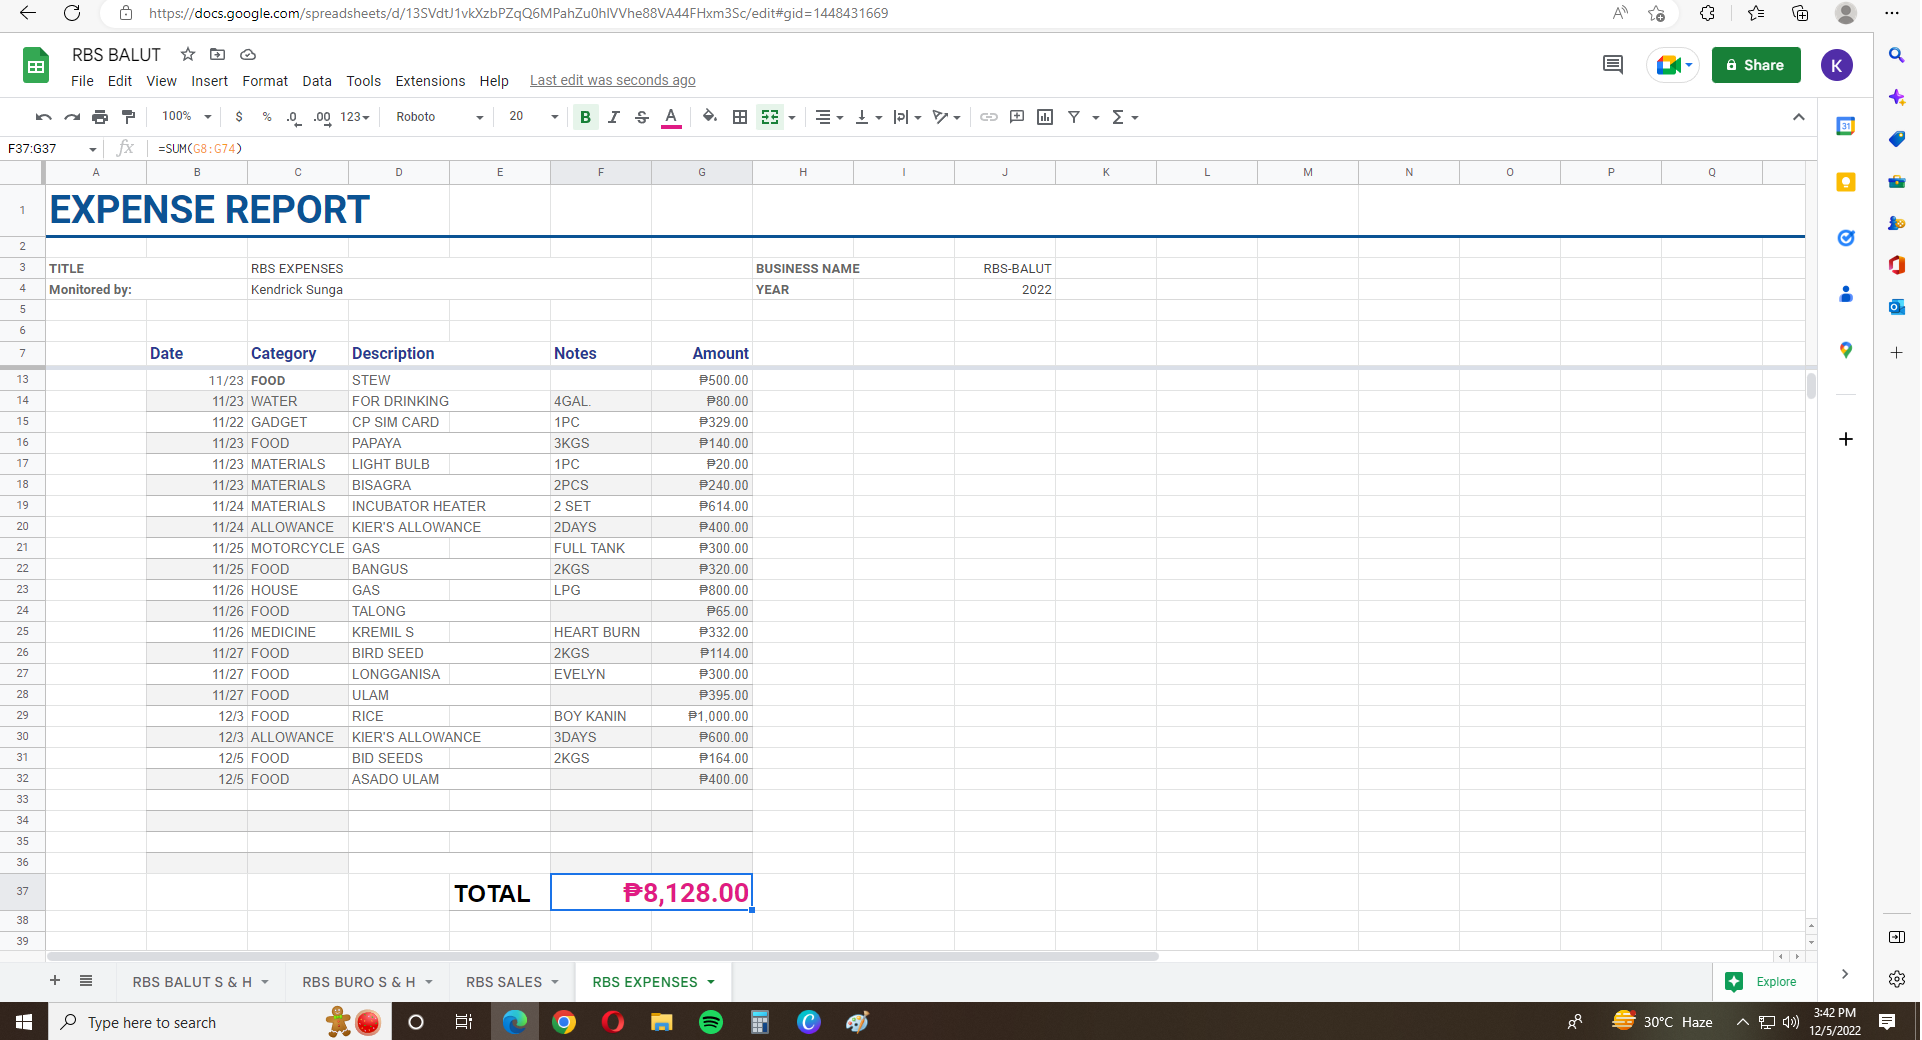This screenshot has height=1040, width=1922.
Task: Click the green Share button
Action: coord(1755,65)
